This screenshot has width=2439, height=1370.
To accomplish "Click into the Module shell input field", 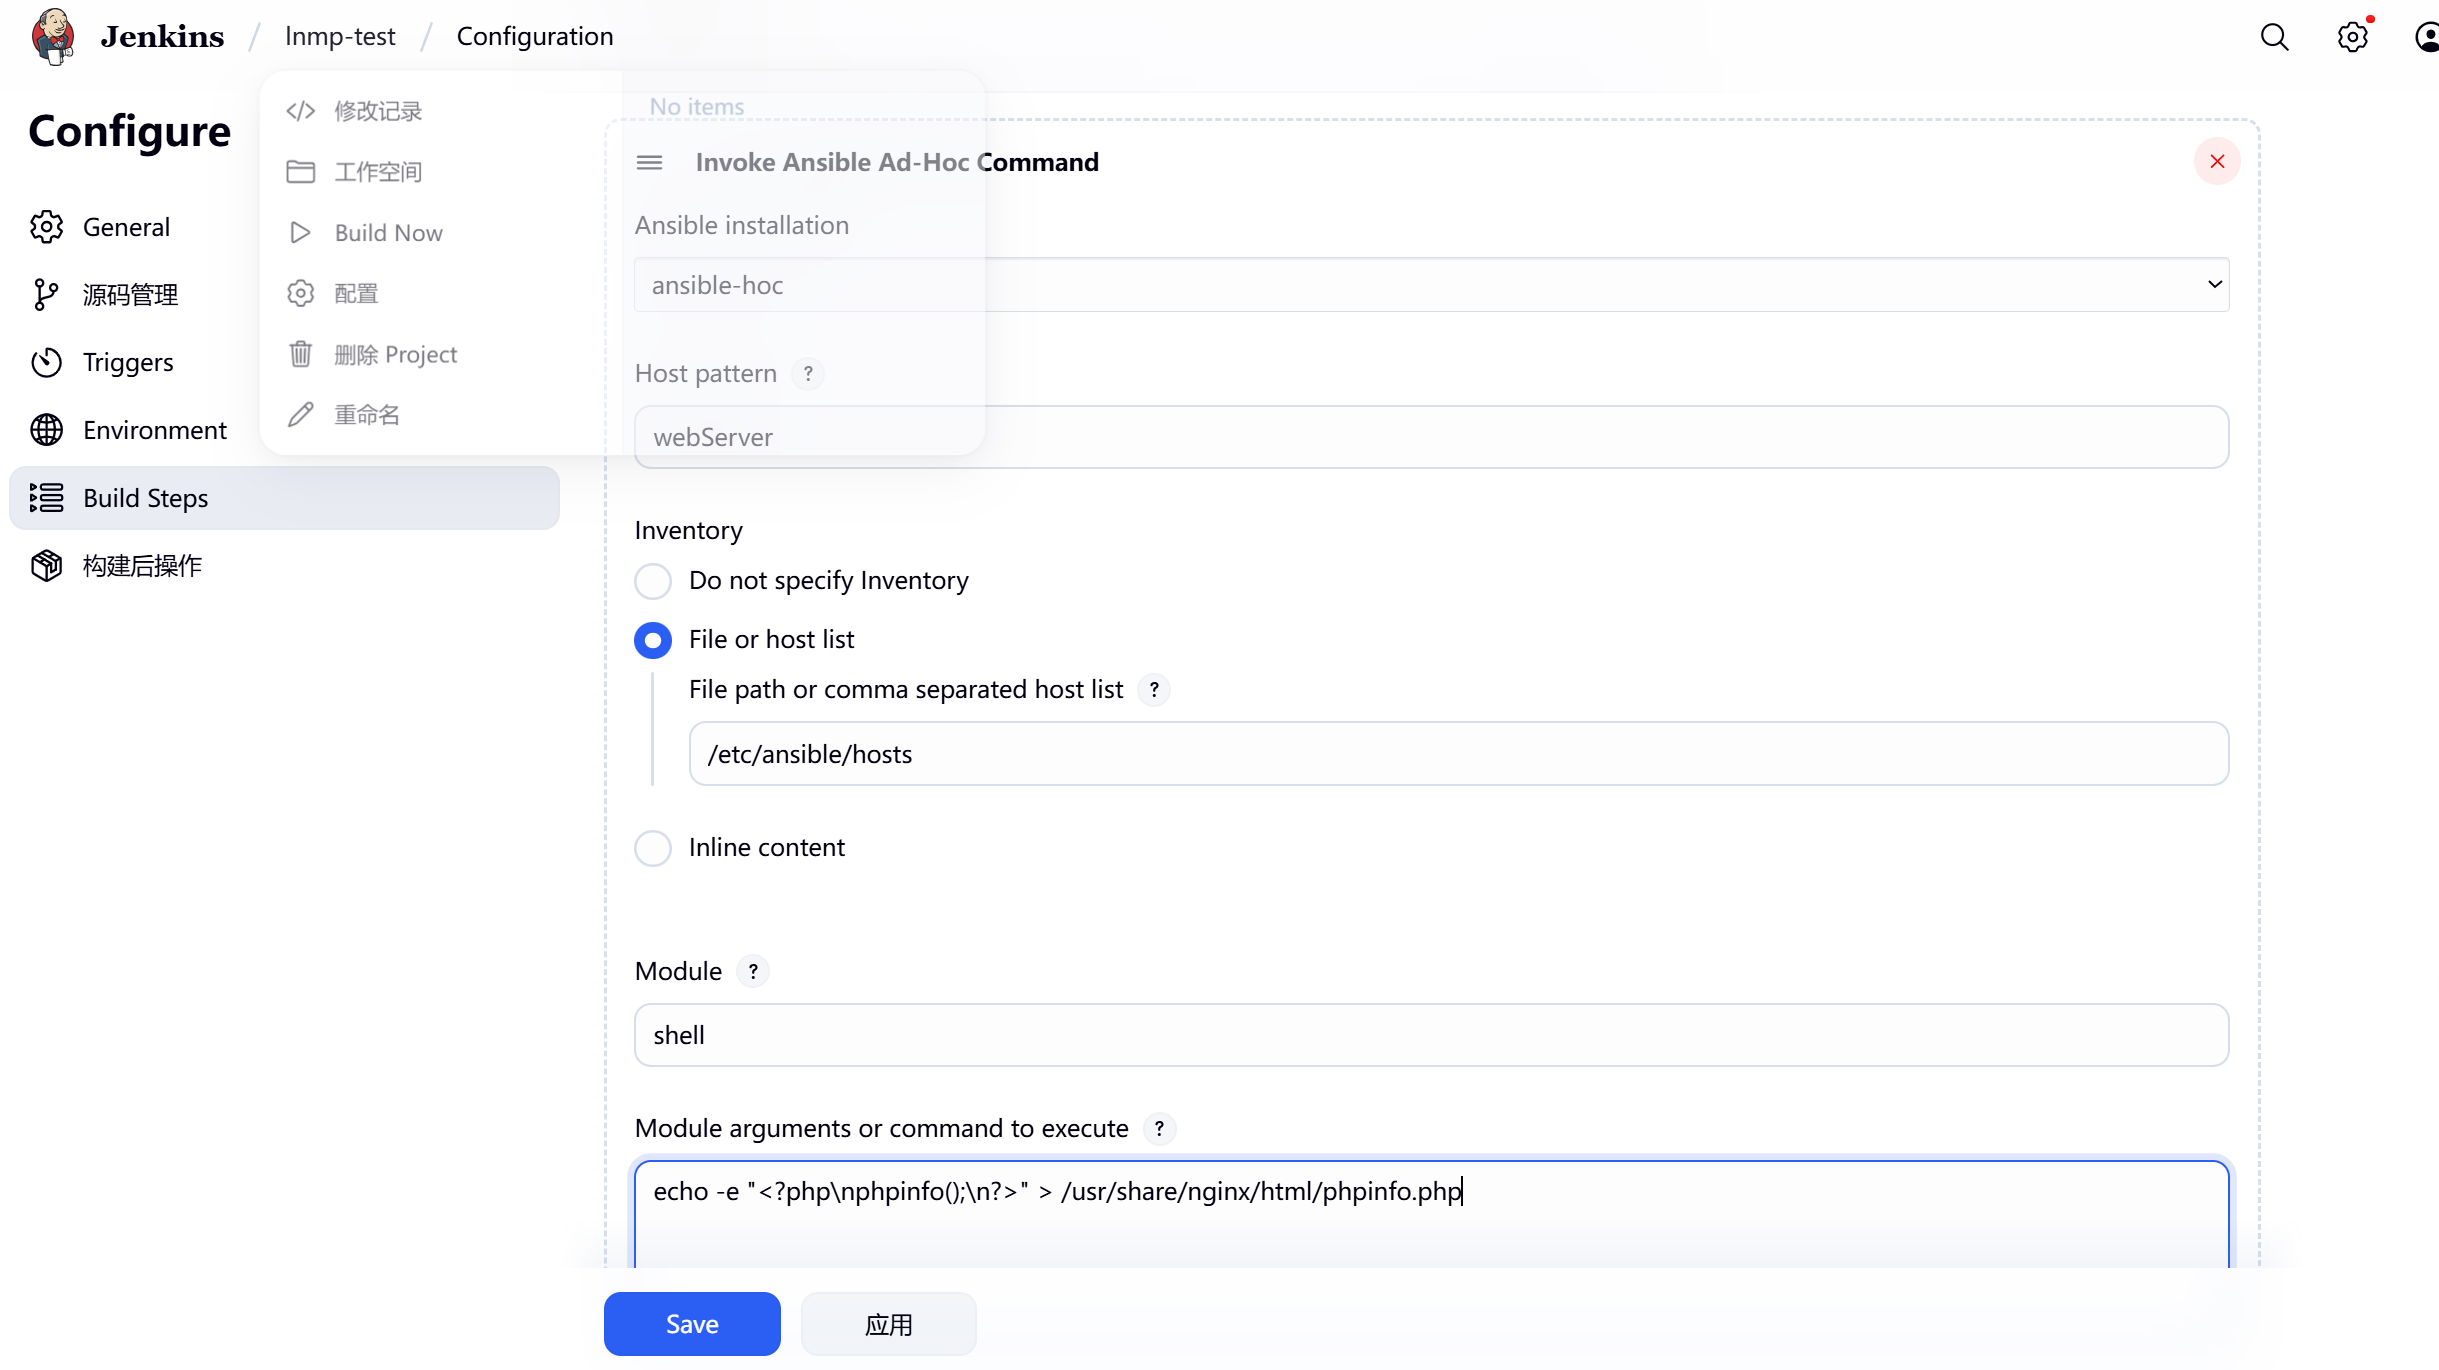I will click(x=1430, y=1035).
